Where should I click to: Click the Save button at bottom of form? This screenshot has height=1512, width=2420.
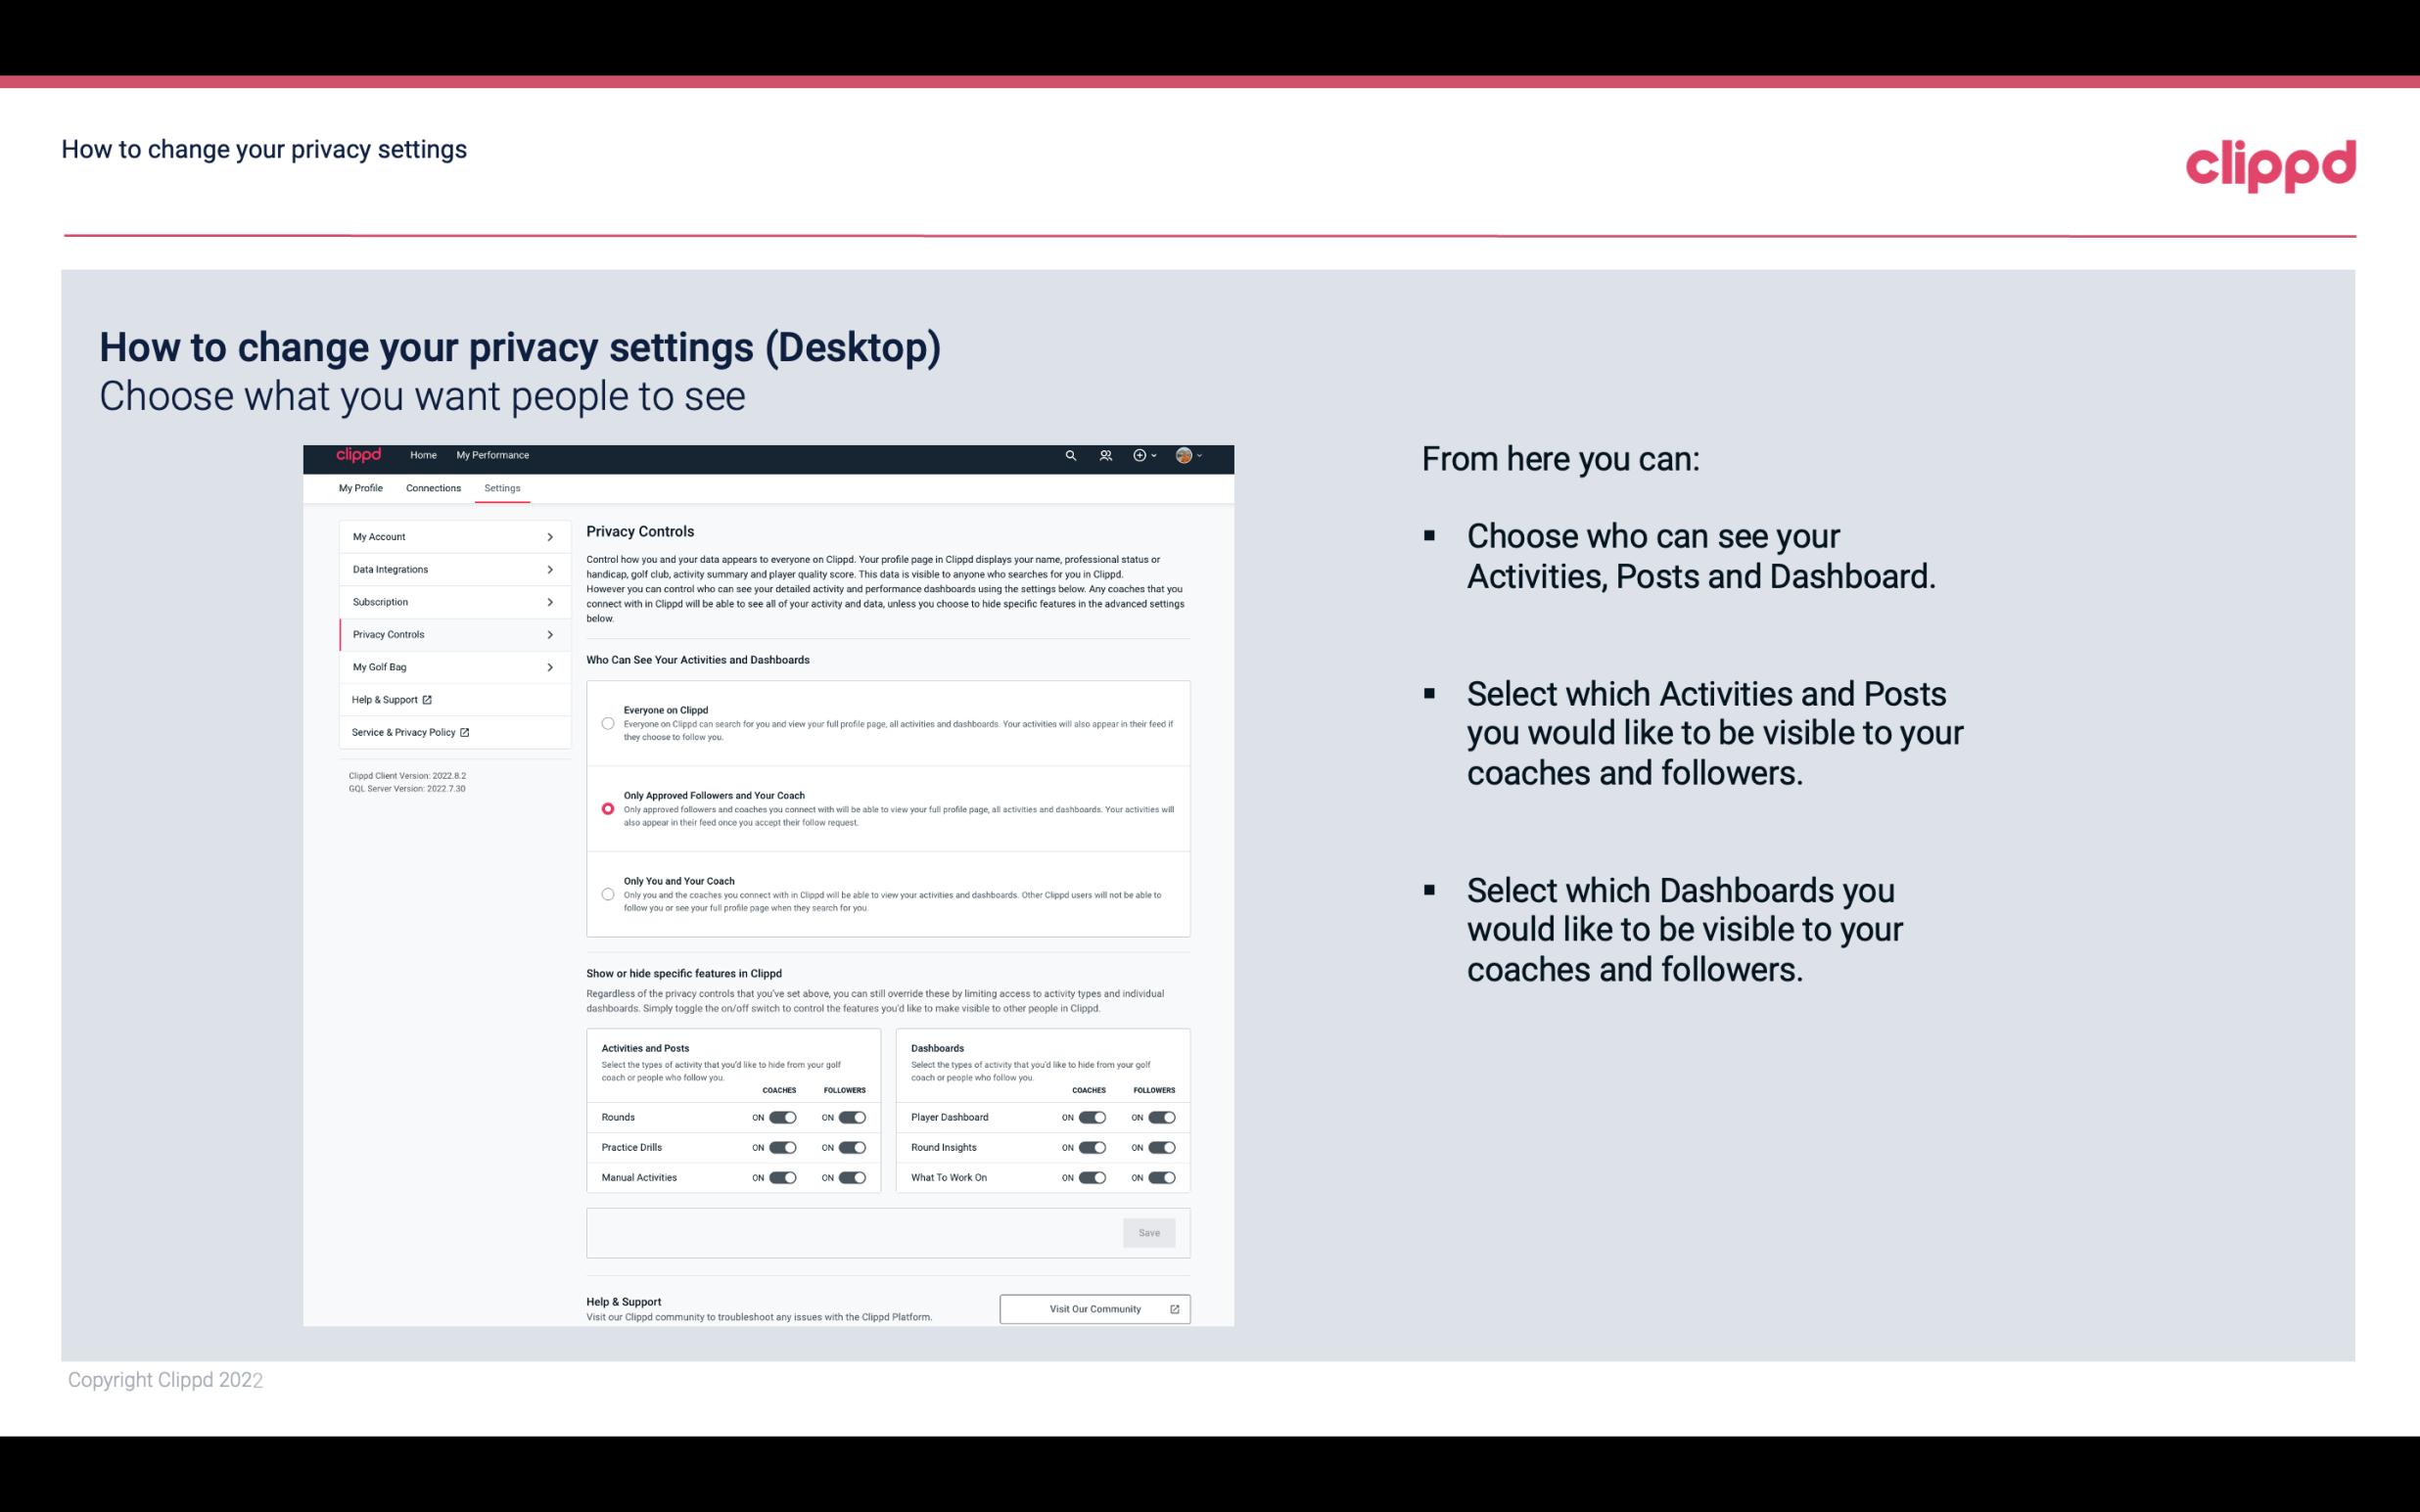[x=1150, y=1231]
